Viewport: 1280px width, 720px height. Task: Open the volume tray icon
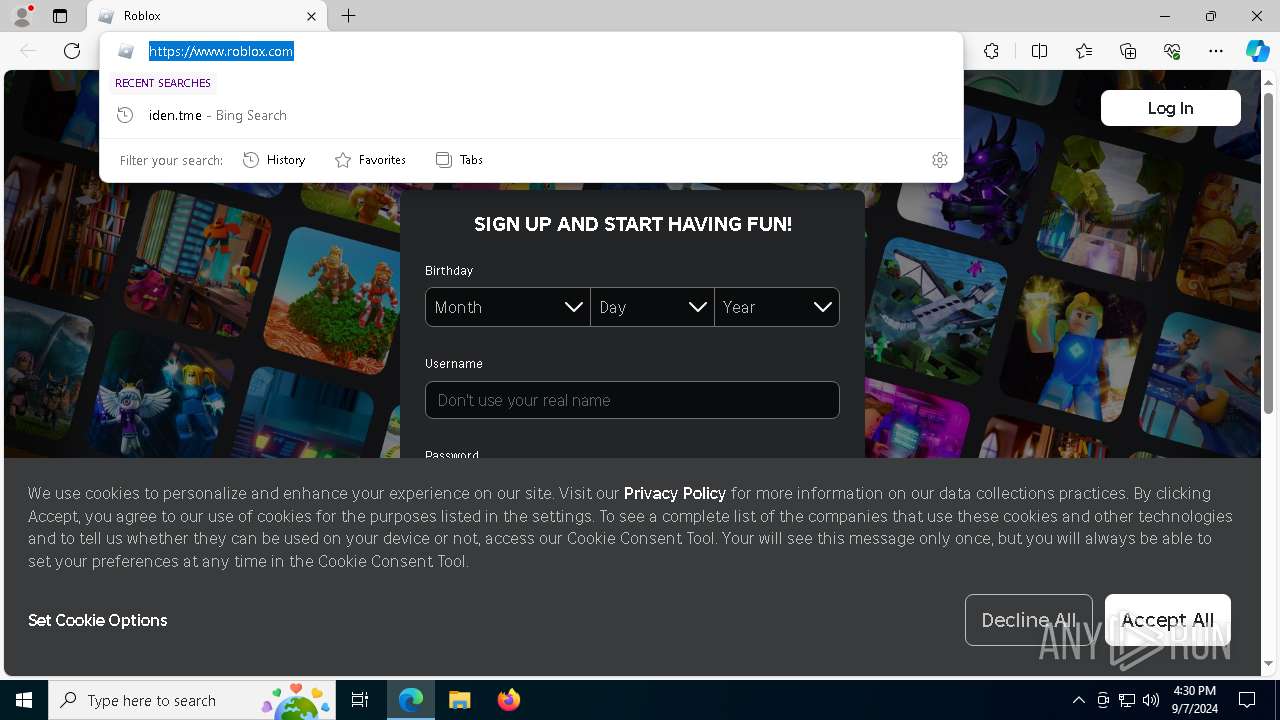pyautogui.click(x=1151, y=700)
